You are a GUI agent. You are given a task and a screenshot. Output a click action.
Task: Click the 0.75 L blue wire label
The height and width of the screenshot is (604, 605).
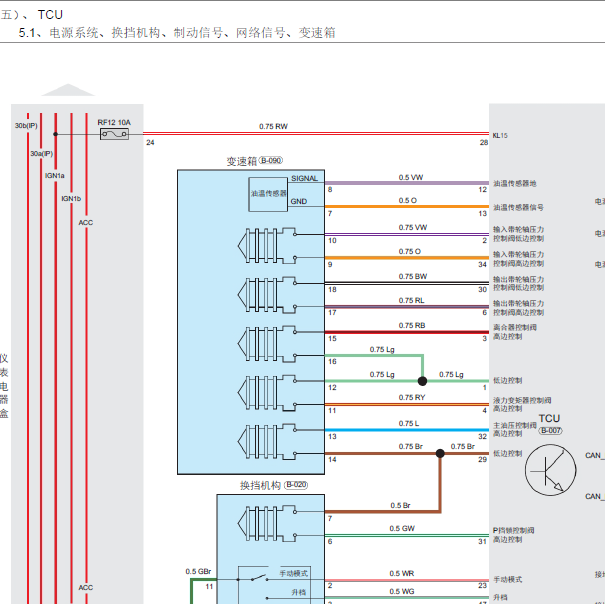(409, 423)
